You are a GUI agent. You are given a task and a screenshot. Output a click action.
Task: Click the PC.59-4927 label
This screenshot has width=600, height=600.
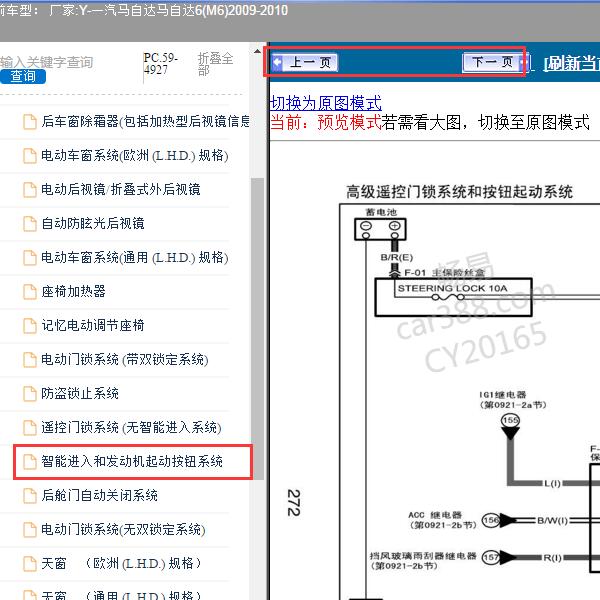[160, 64]
